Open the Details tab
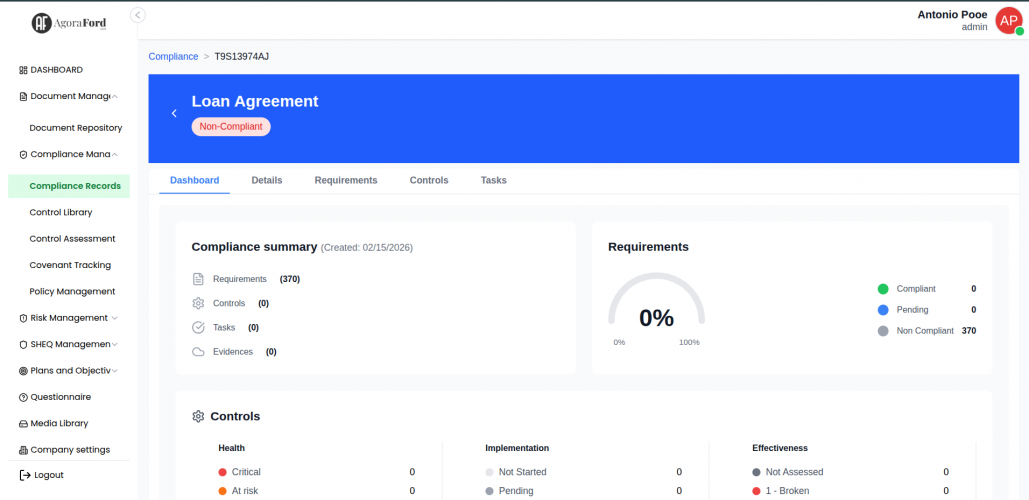 point(266,180)
